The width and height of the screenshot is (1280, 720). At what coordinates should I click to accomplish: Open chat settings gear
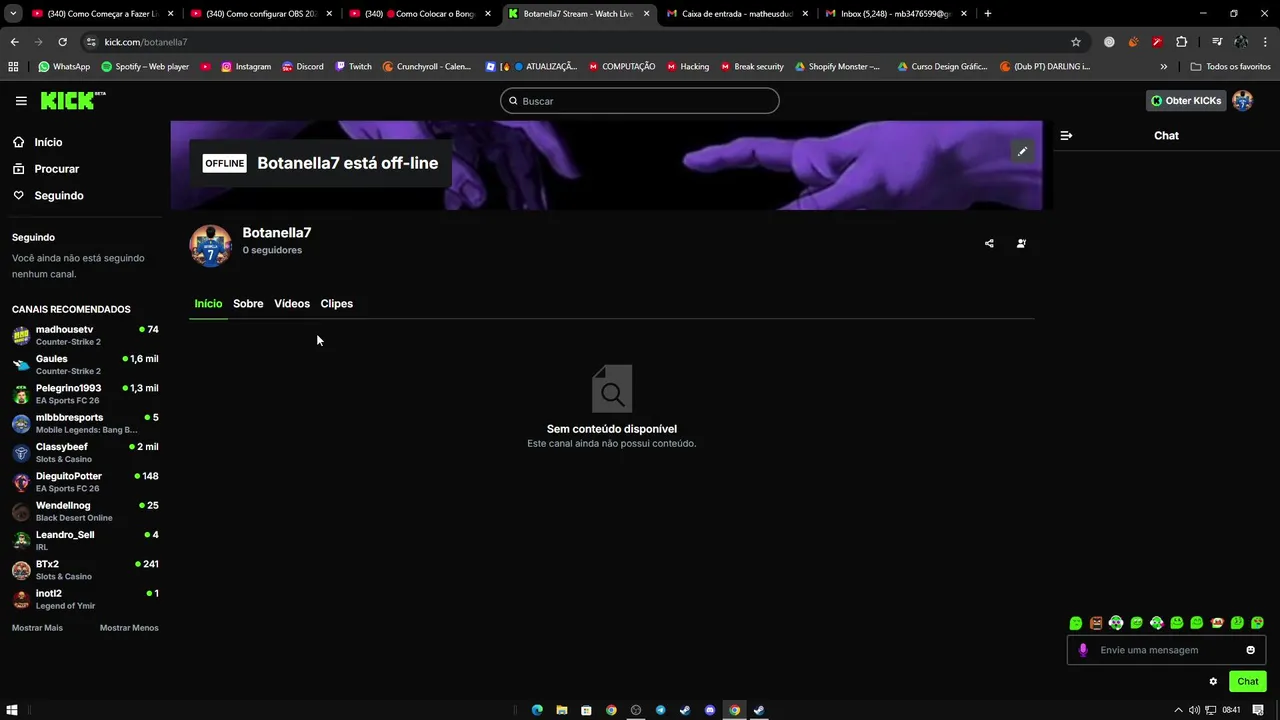[1213, 681]
